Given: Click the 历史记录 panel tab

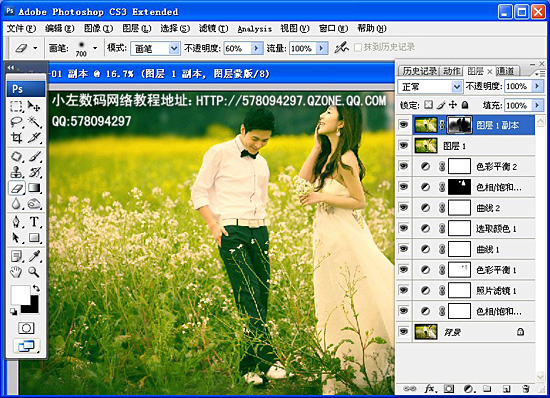Looking at the screenshot, I should [419, 71].
